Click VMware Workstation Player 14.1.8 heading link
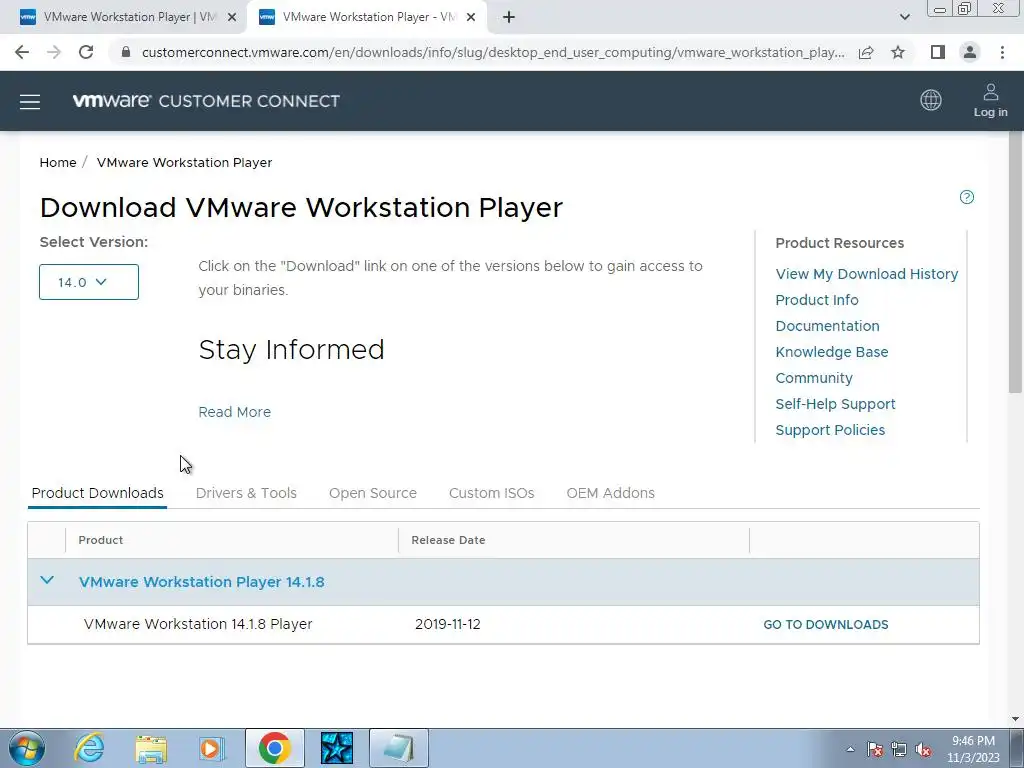Screen dimensions: 1024x768 201,582
